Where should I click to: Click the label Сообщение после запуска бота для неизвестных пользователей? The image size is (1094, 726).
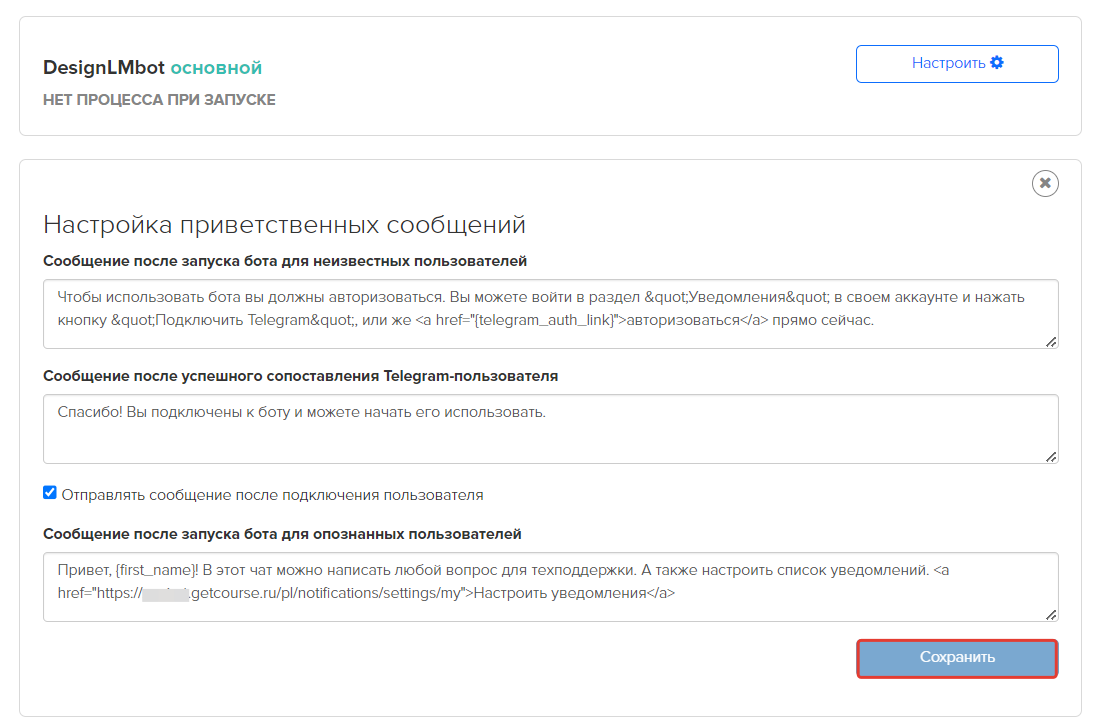tap(285, 261)
